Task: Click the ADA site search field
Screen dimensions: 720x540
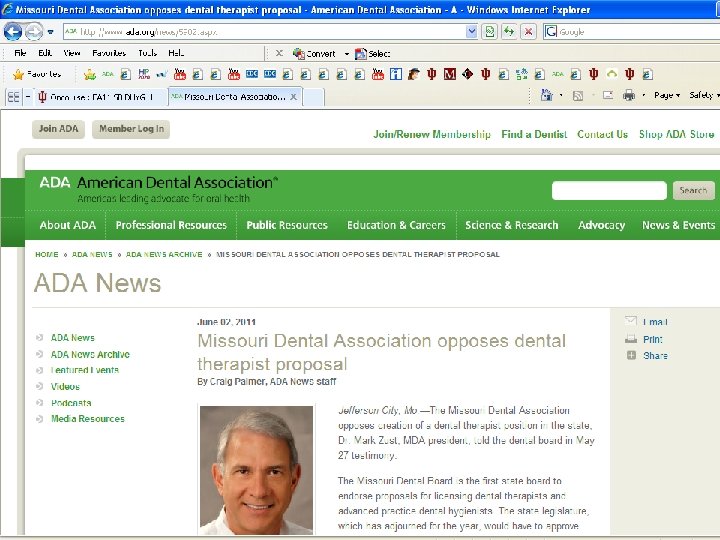Action: (609, 190)
